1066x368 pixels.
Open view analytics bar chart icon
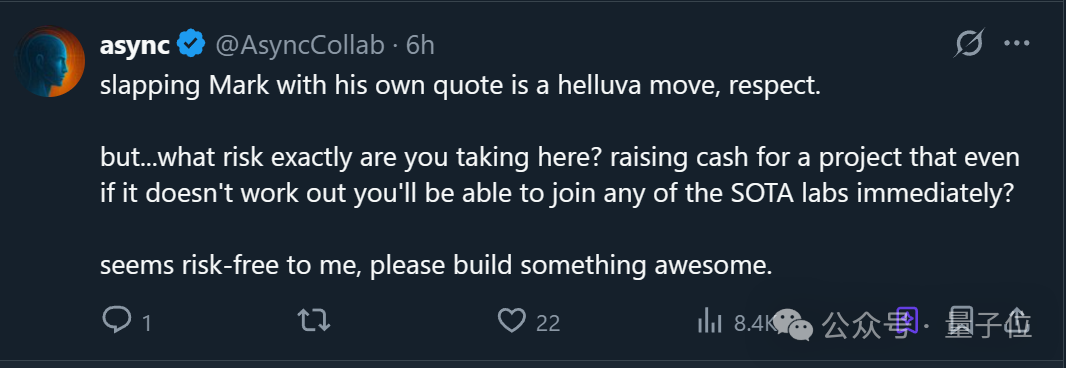click(709, 320)
